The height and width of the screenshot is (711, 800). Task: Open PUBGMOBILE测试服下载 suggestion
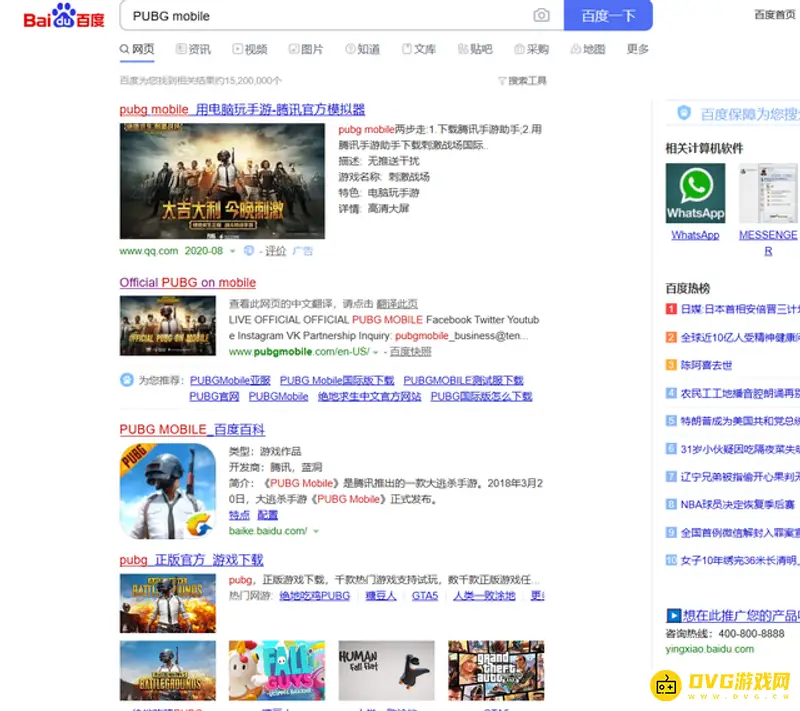[463, 380]
